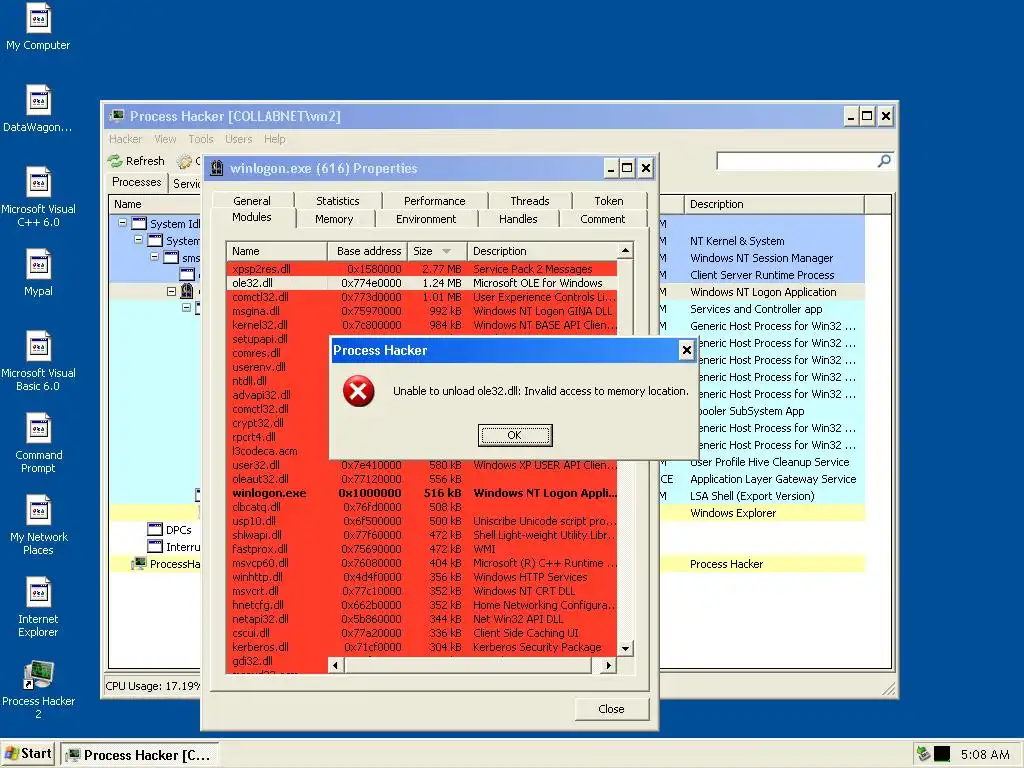
Task: Switch to the Statistics tab
Action: click(x=338, y=200)
